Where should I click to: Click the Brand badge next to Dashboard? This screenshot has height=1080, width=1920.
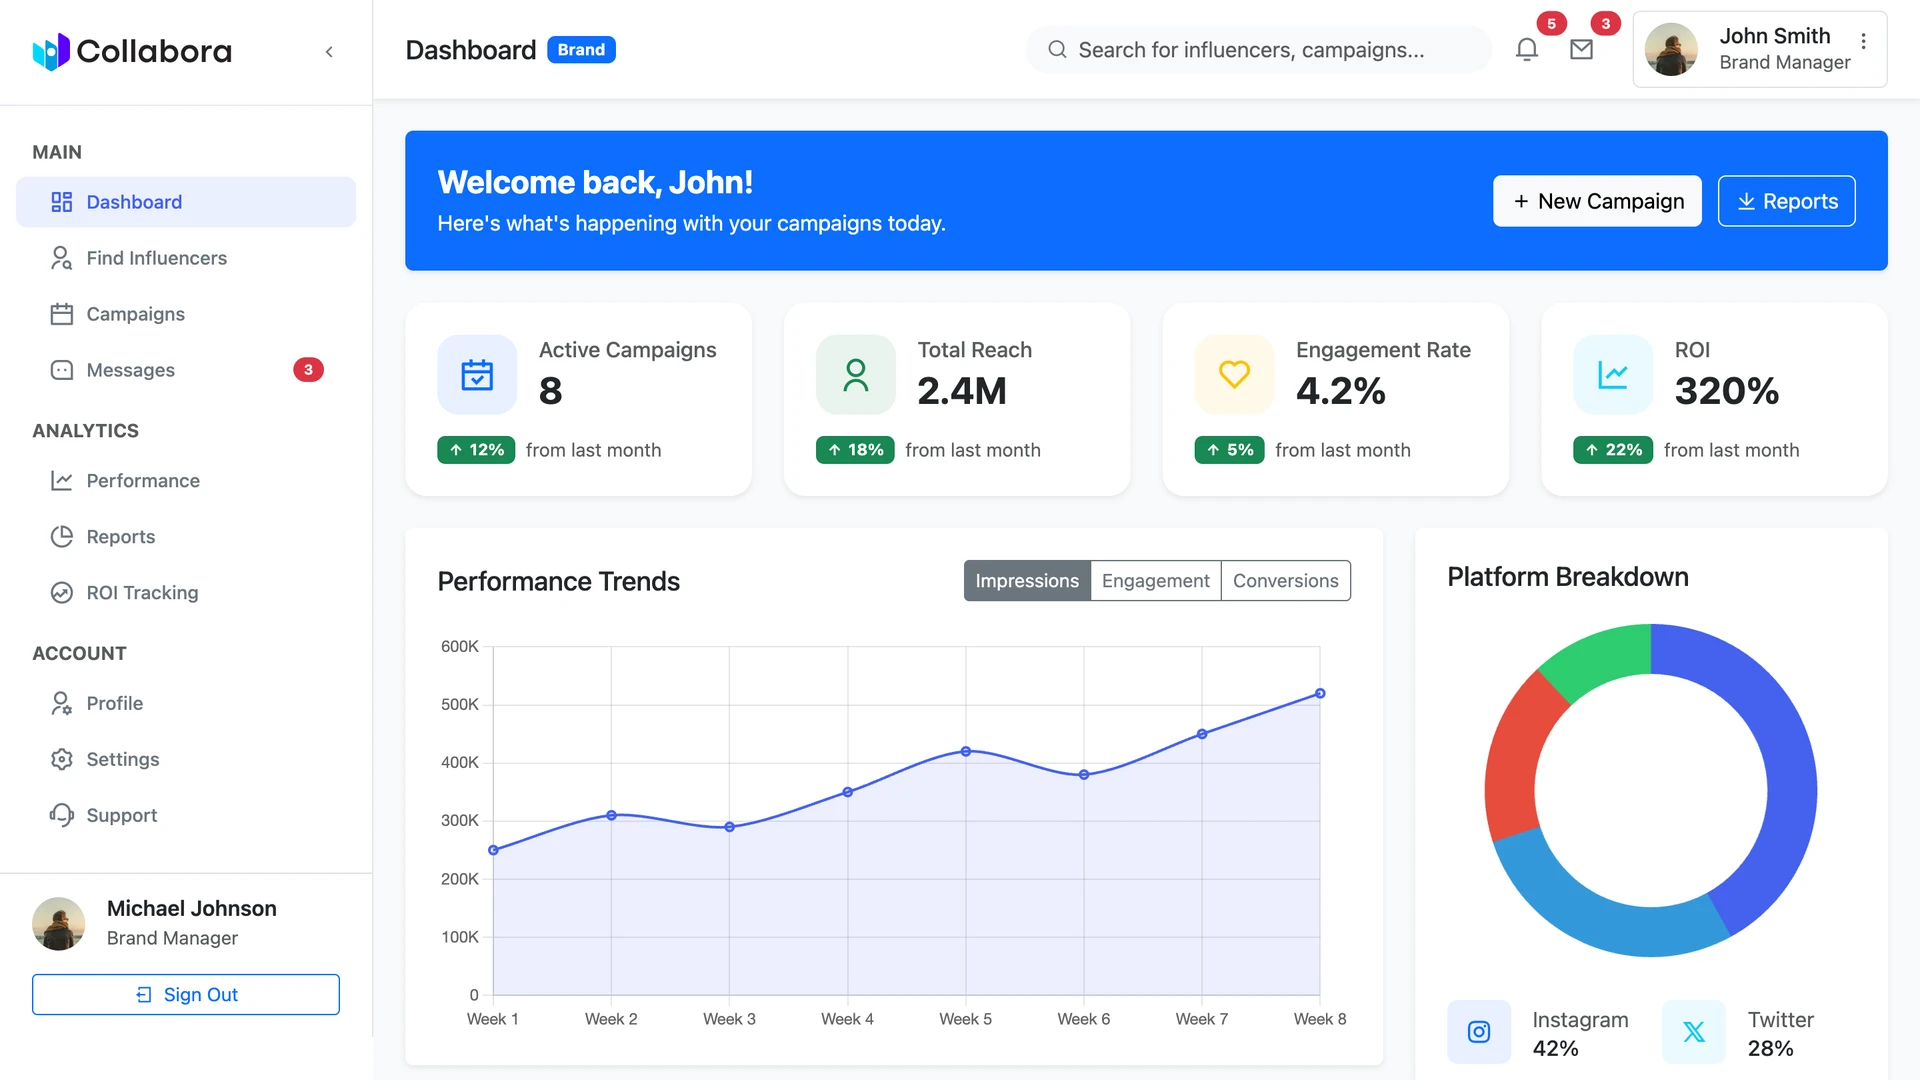[x=581, y=50]
